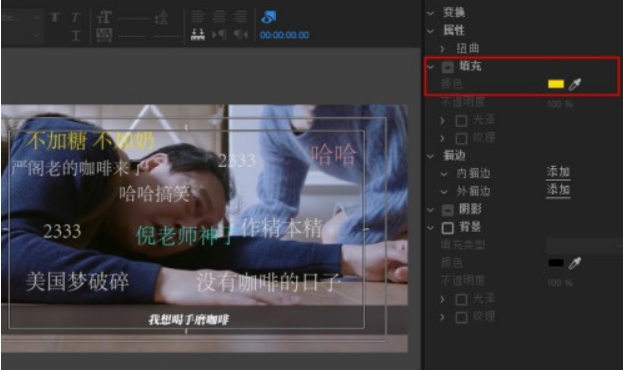This screenshot has width=623, height=370.
Task: Click the leading value field
Action: pos(167,36)
